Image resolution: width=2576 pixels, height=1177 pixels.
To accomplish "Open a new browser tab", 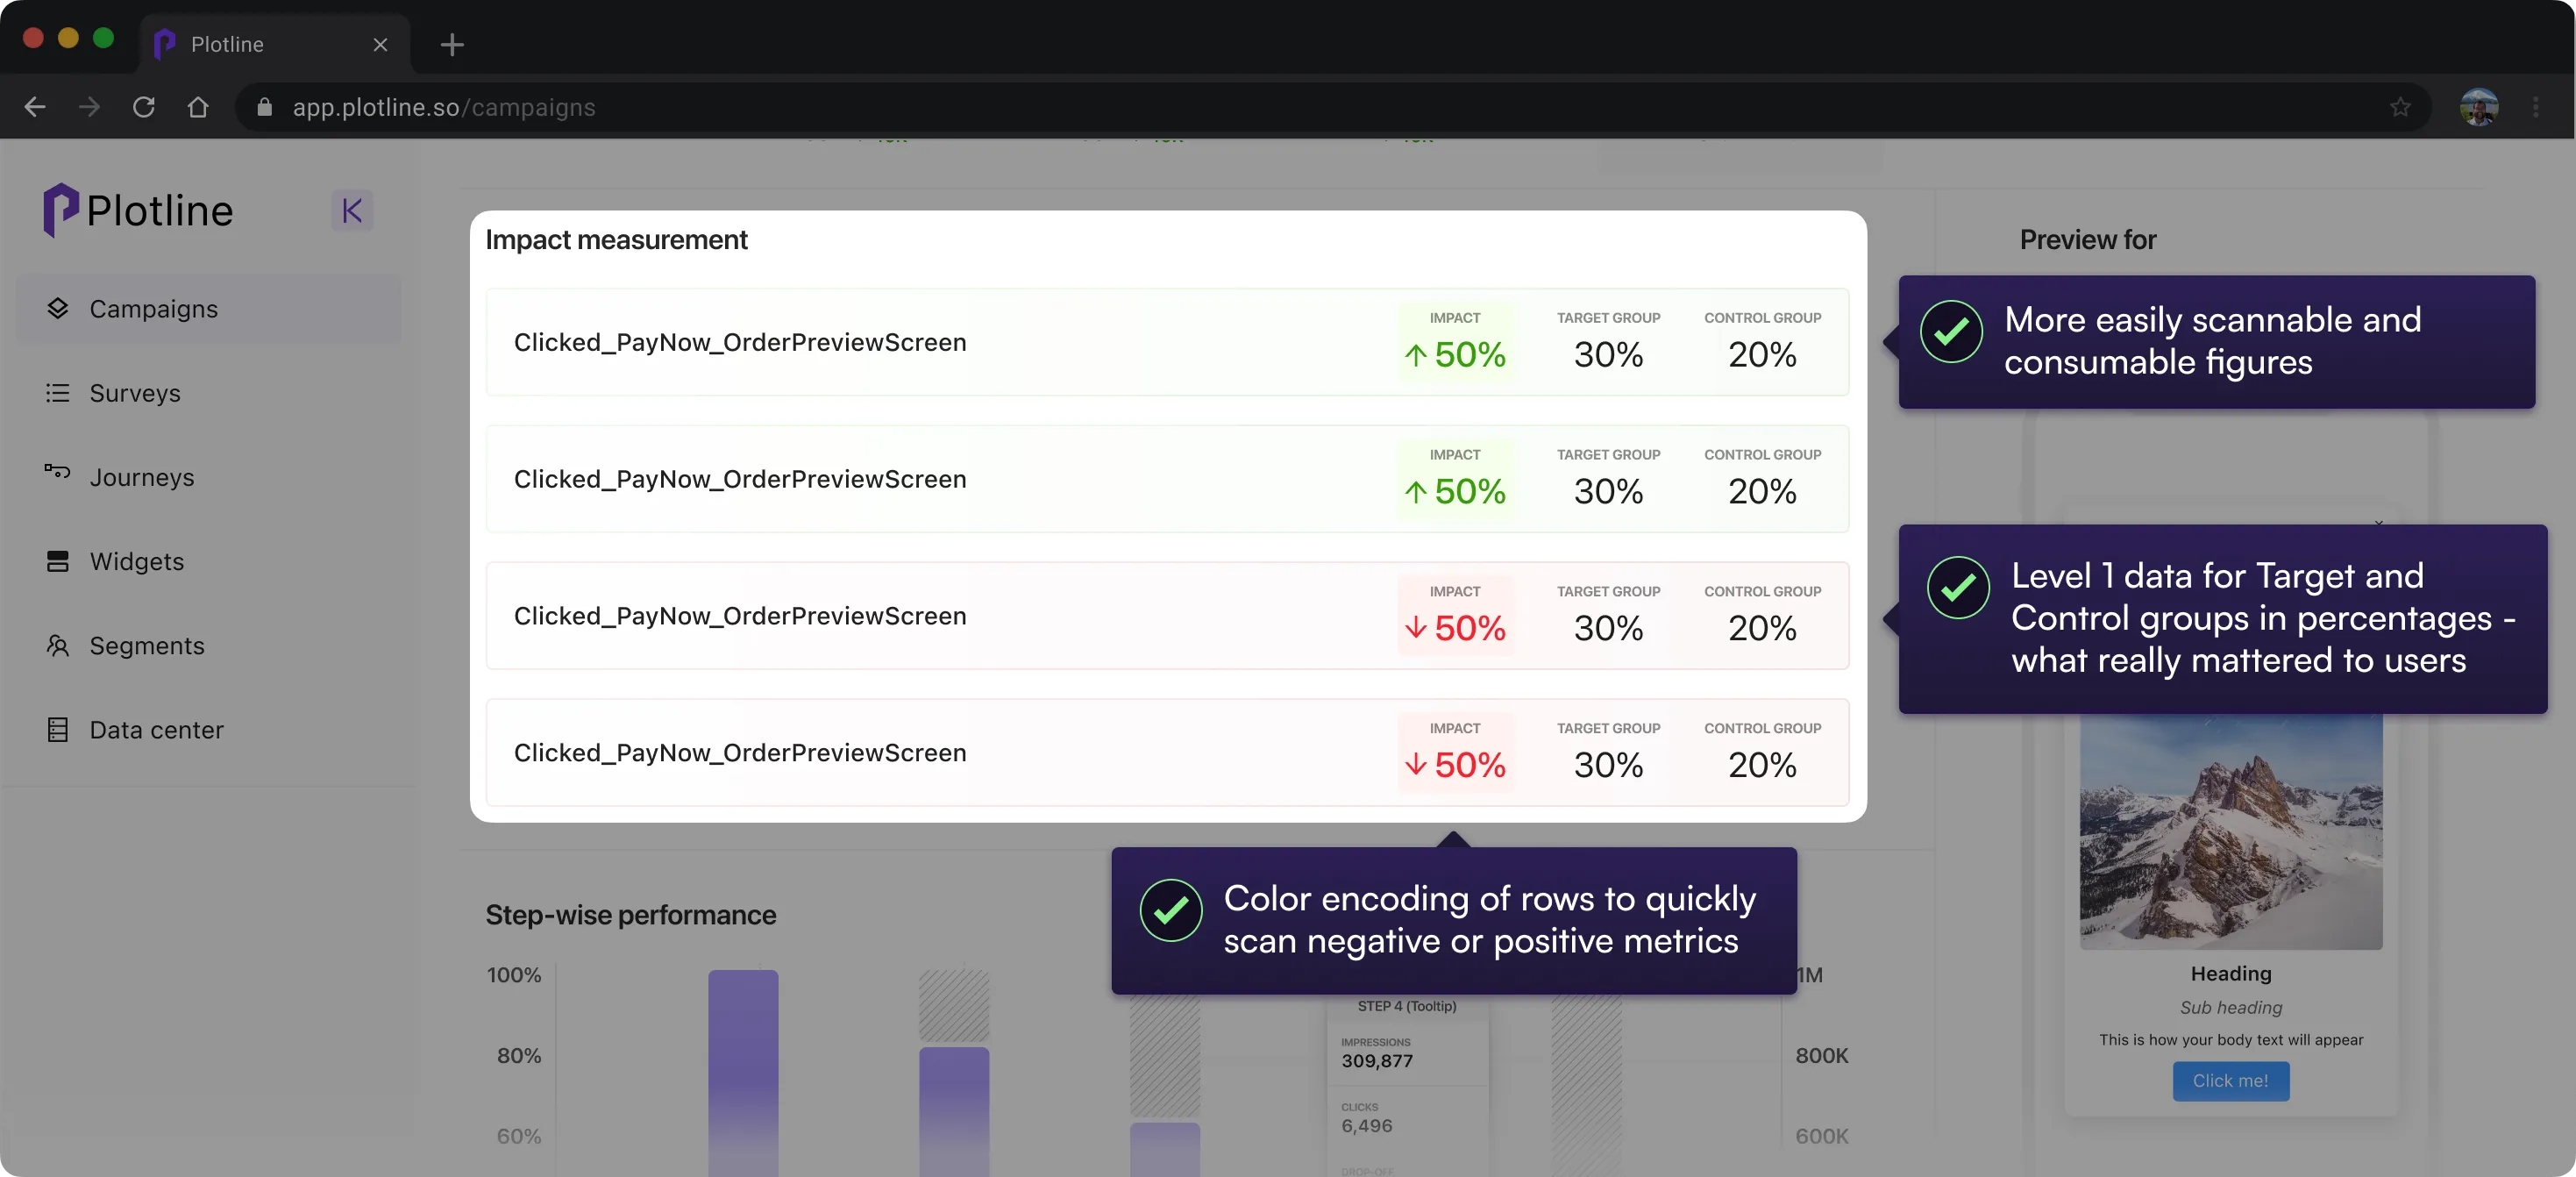I will click(452, 44).
